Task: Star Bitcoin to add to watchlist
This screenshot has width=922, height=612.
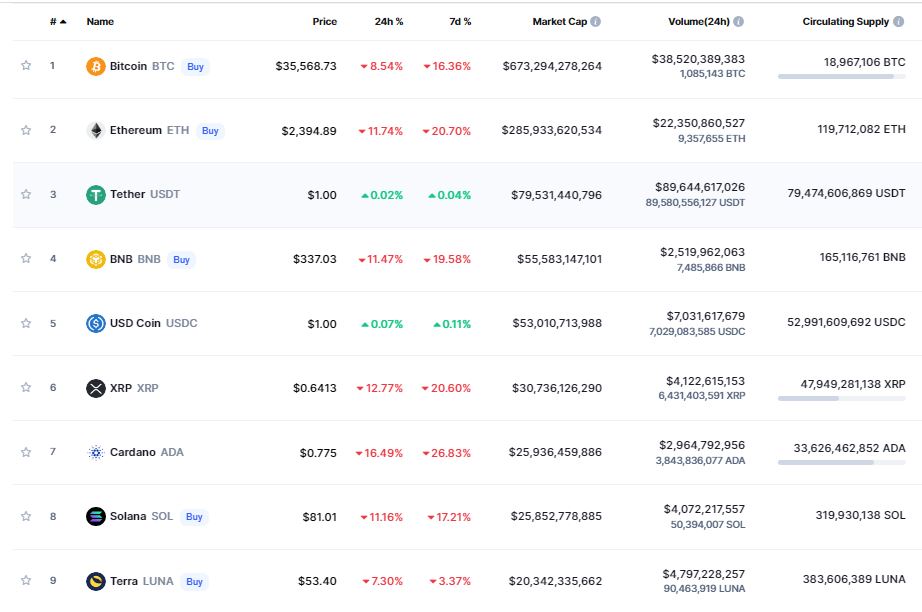Action: tap(26, 66)
